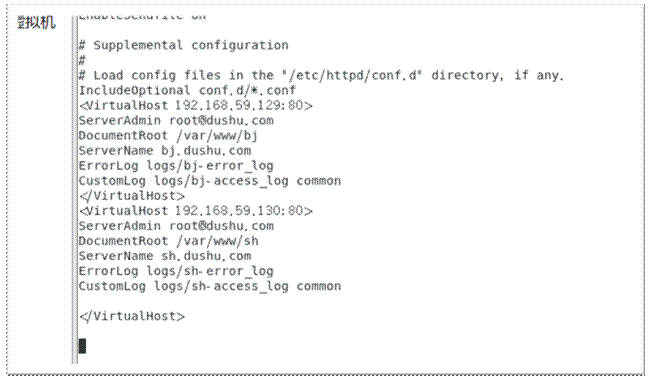Click ErrorLog logs/sh-error_log line
Screen dimensions: 652x385
176,271
